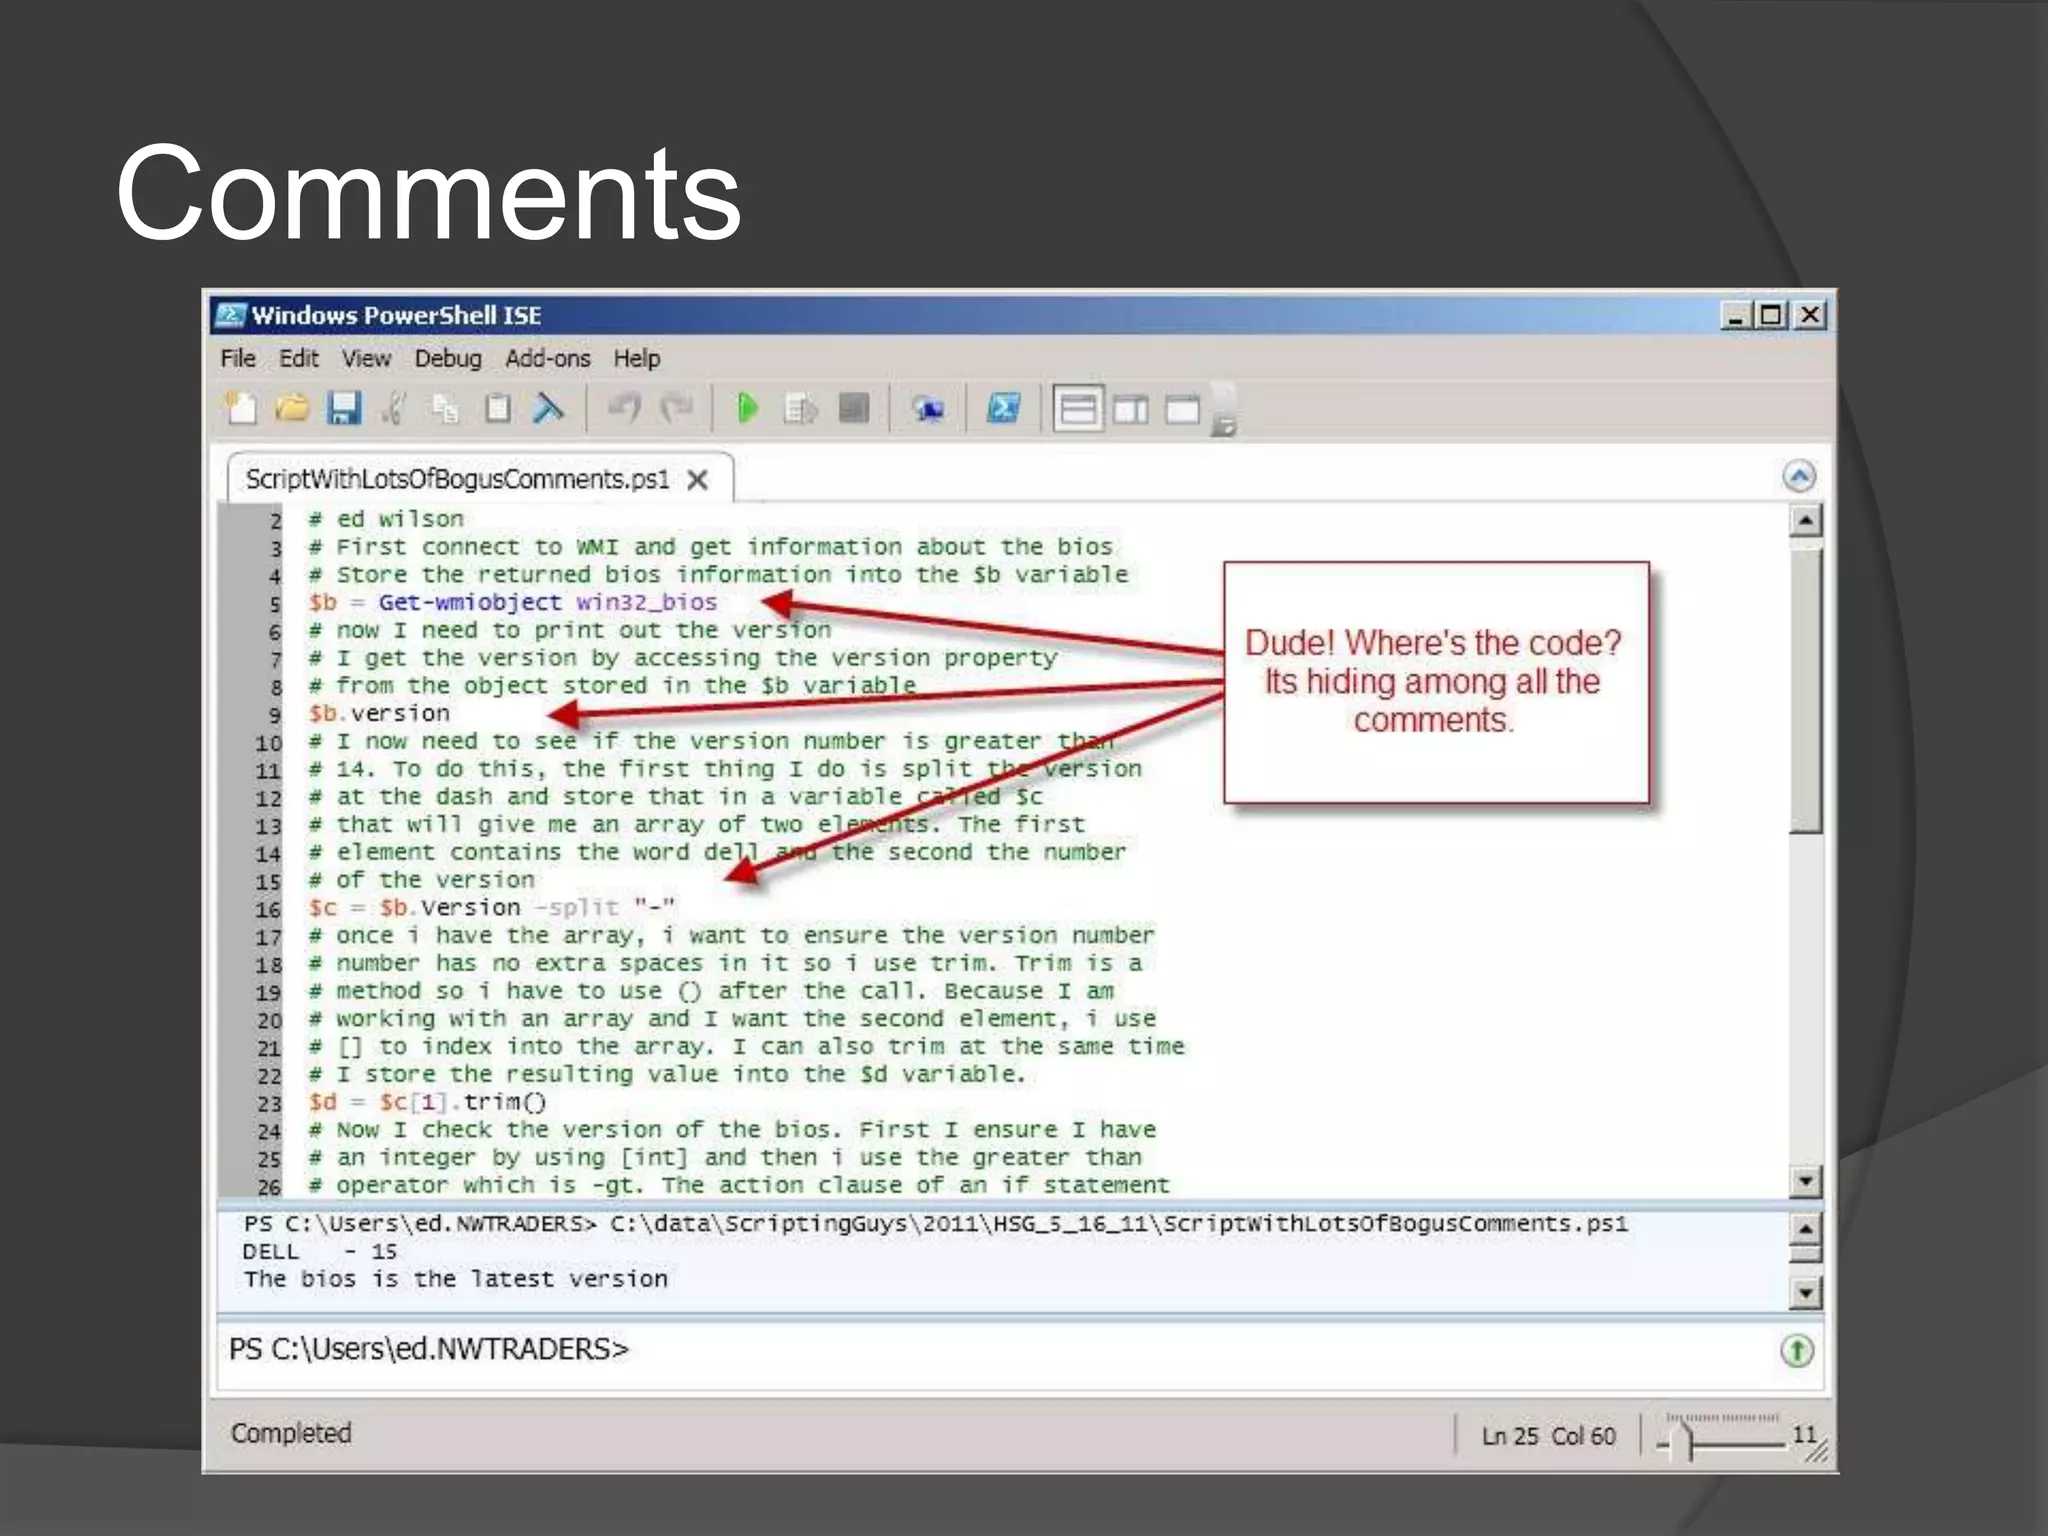Image resolution: width=2048 pixels, height=1536 pixels.
Task: Open the Debug menu
Action: click(x=448, y=358)
